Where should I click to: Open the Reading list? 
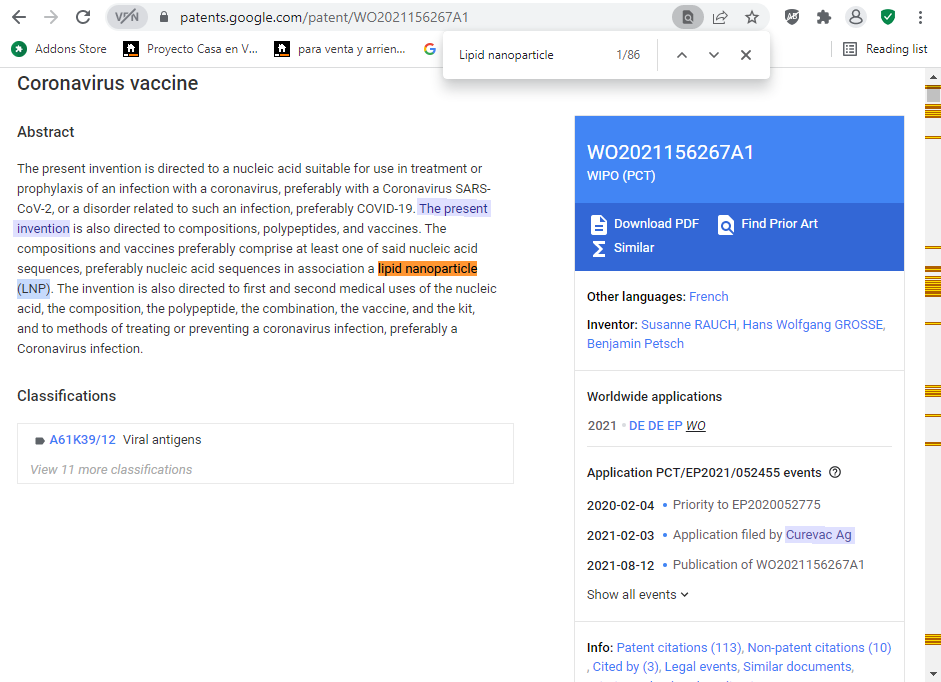(885, 49)
